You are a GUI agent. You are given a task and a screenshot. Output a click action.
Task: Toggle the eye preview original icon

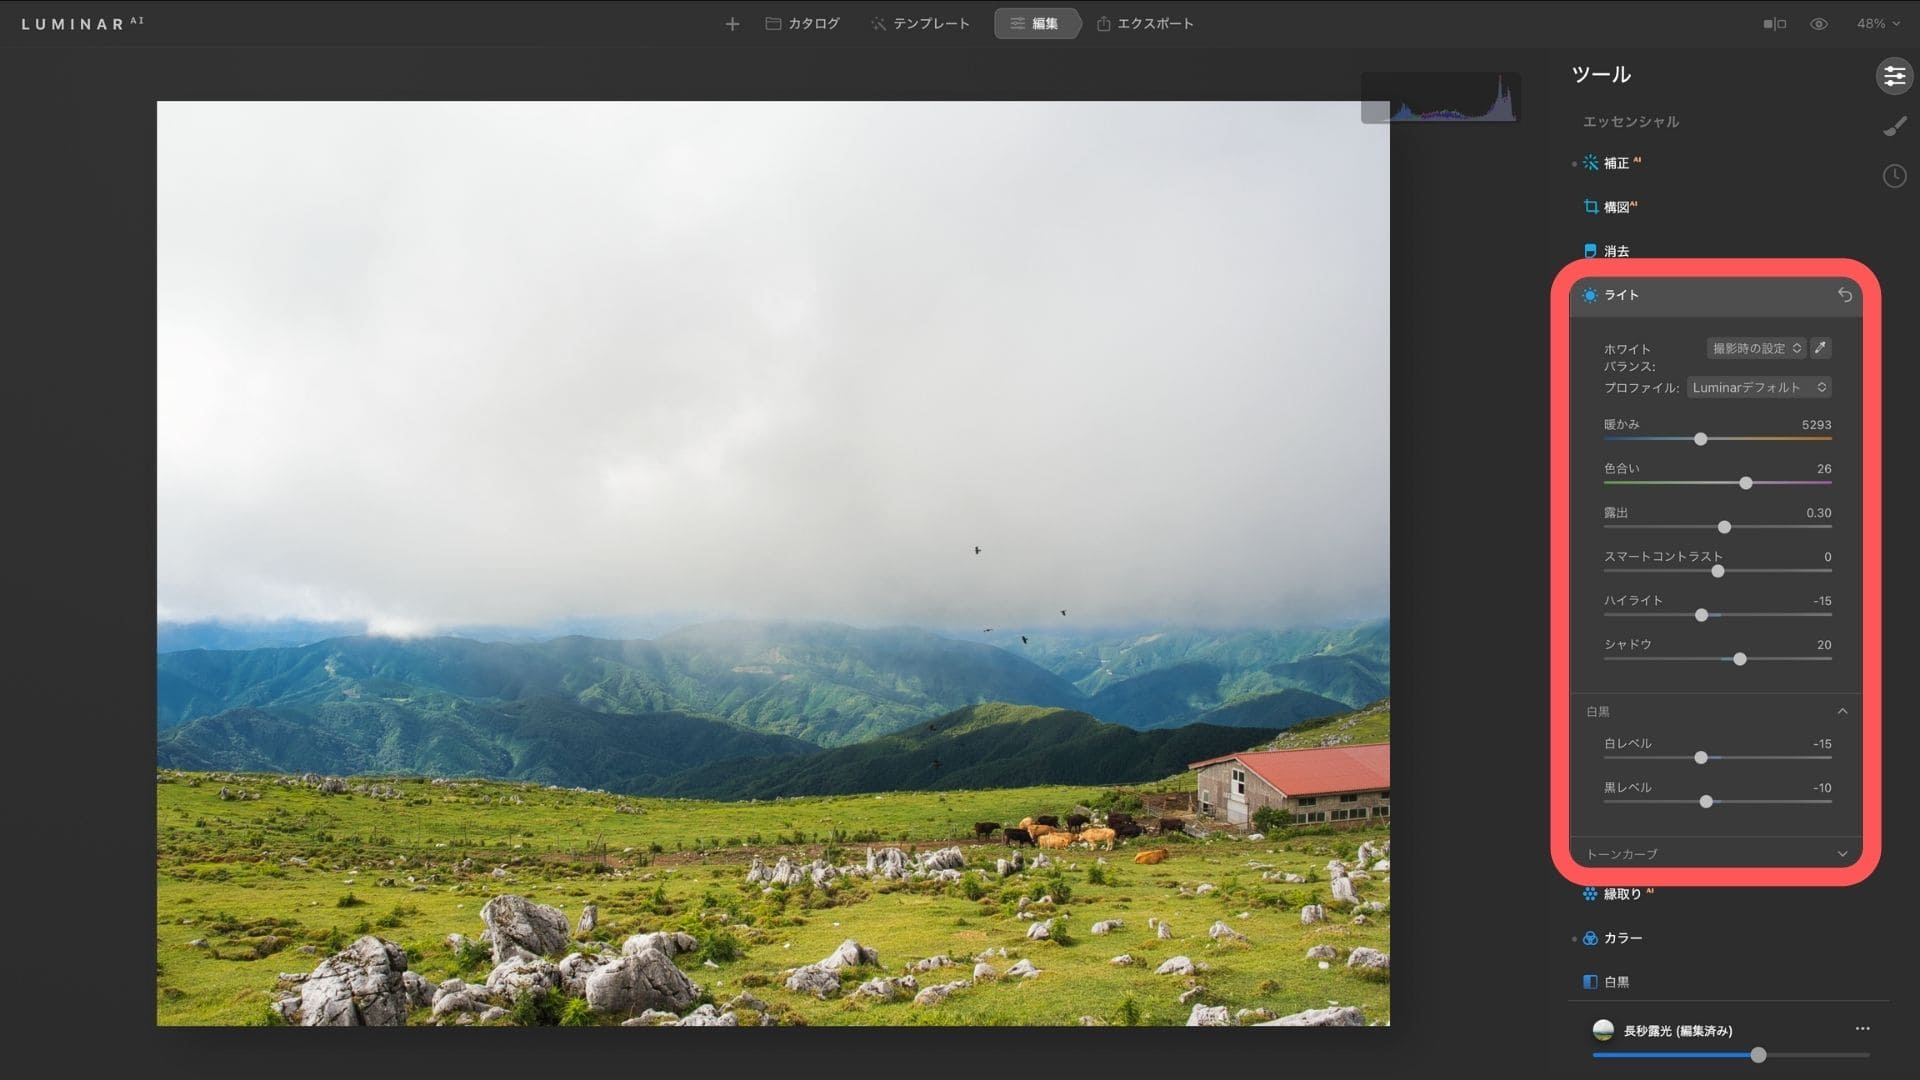1819,24
